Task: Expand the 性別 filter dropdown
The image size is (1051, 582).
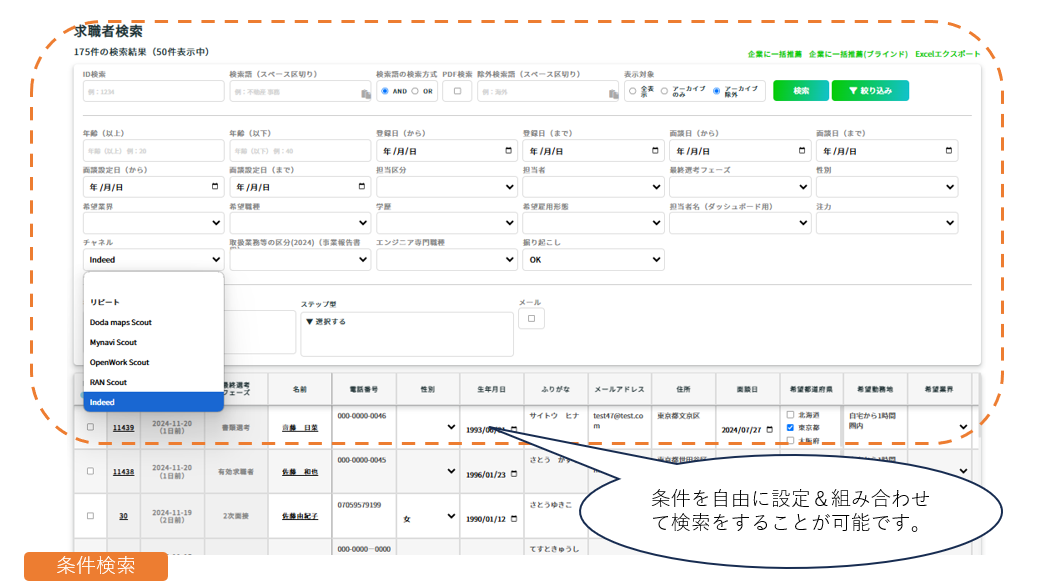Action: point(886,187)
